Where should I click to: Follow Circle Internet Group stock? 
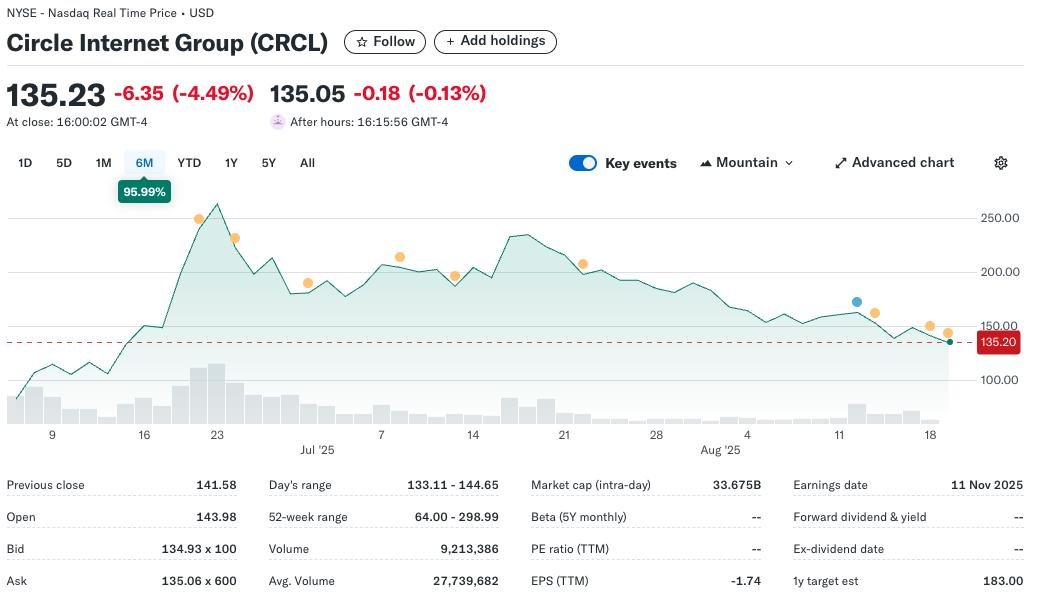coord(385,42)
